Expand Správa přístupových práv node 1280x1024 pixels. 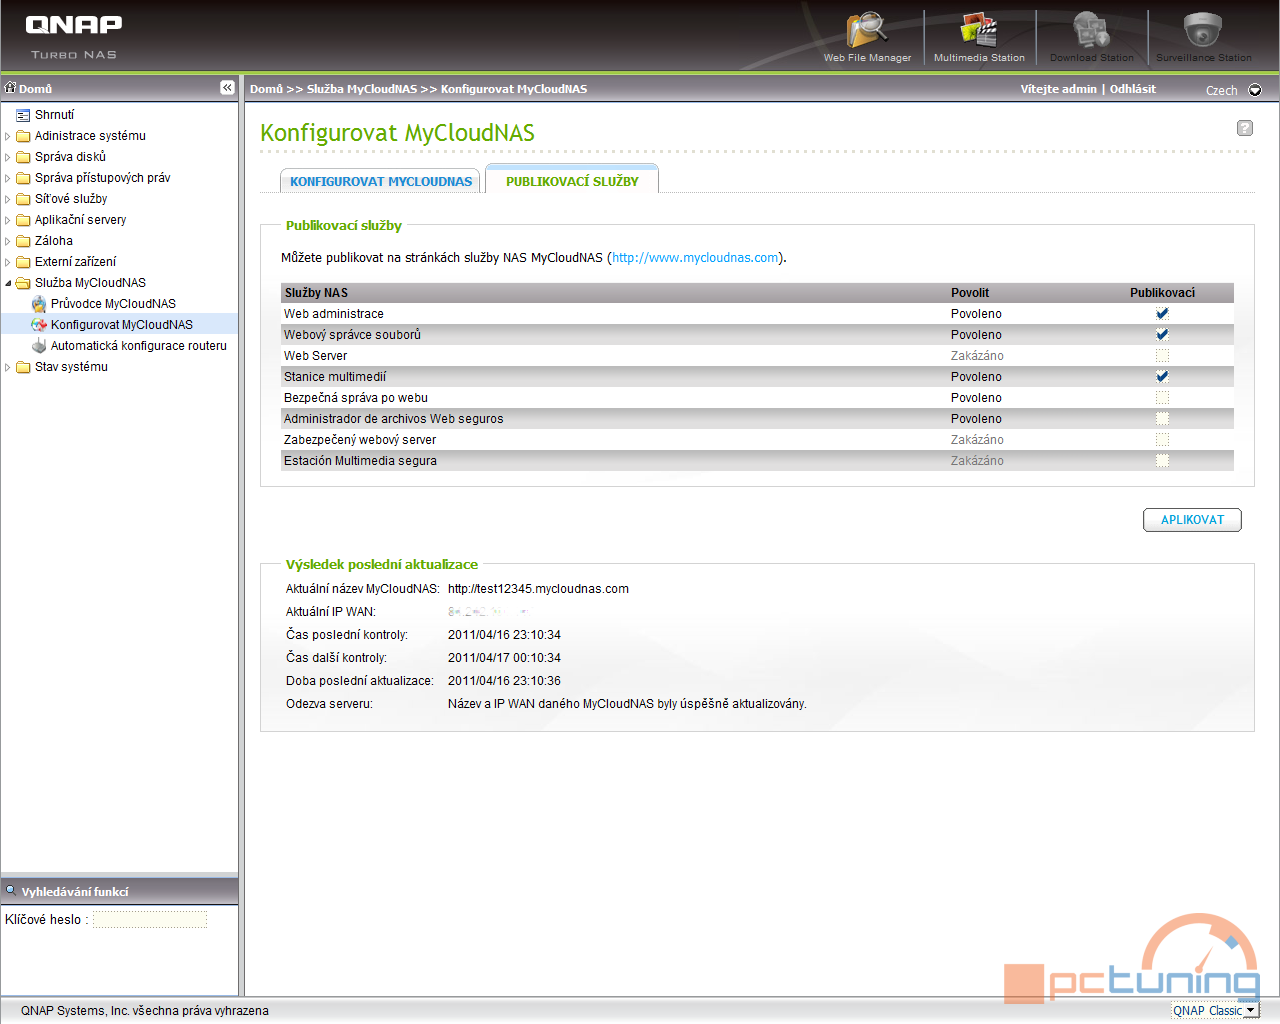pos(8,178)
